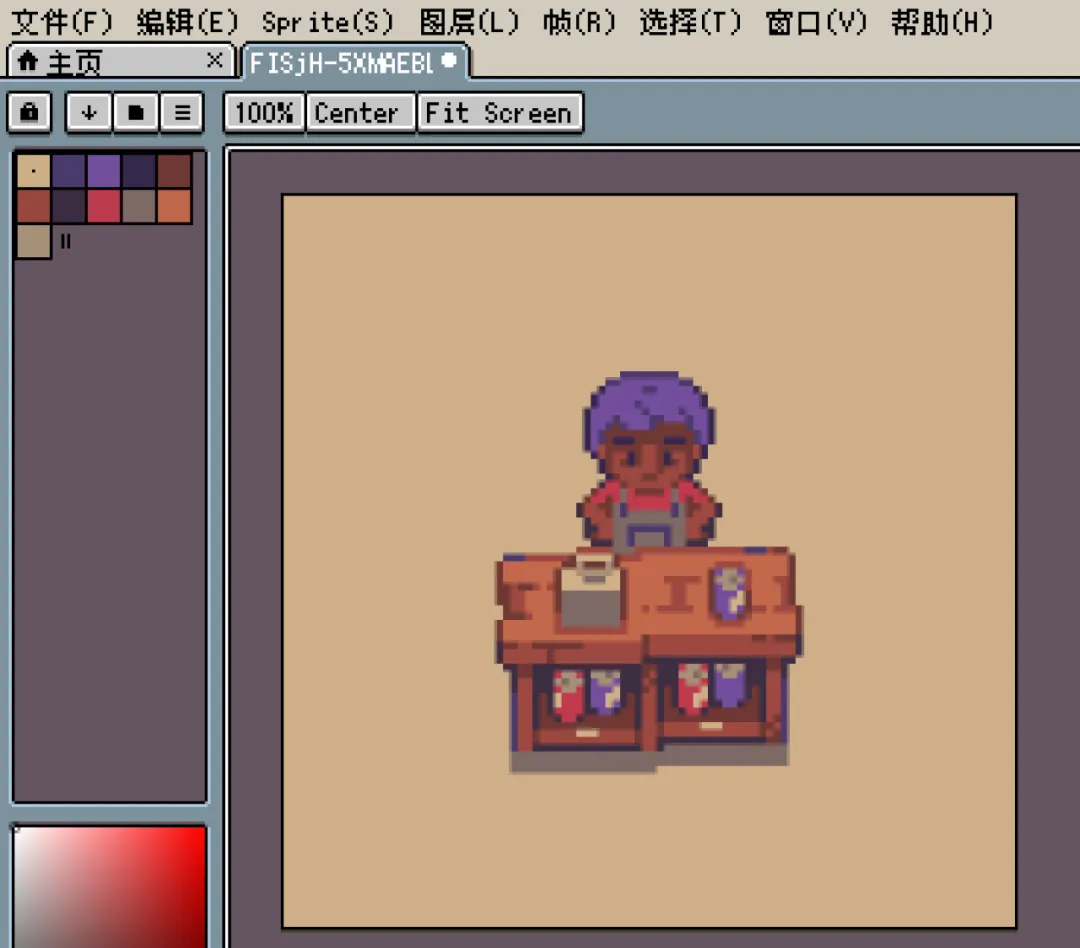Click the down-arrow sort icon above the palette
This screenshot has height=948, width=1080.
pyautogui.click(x=88, y=112)
